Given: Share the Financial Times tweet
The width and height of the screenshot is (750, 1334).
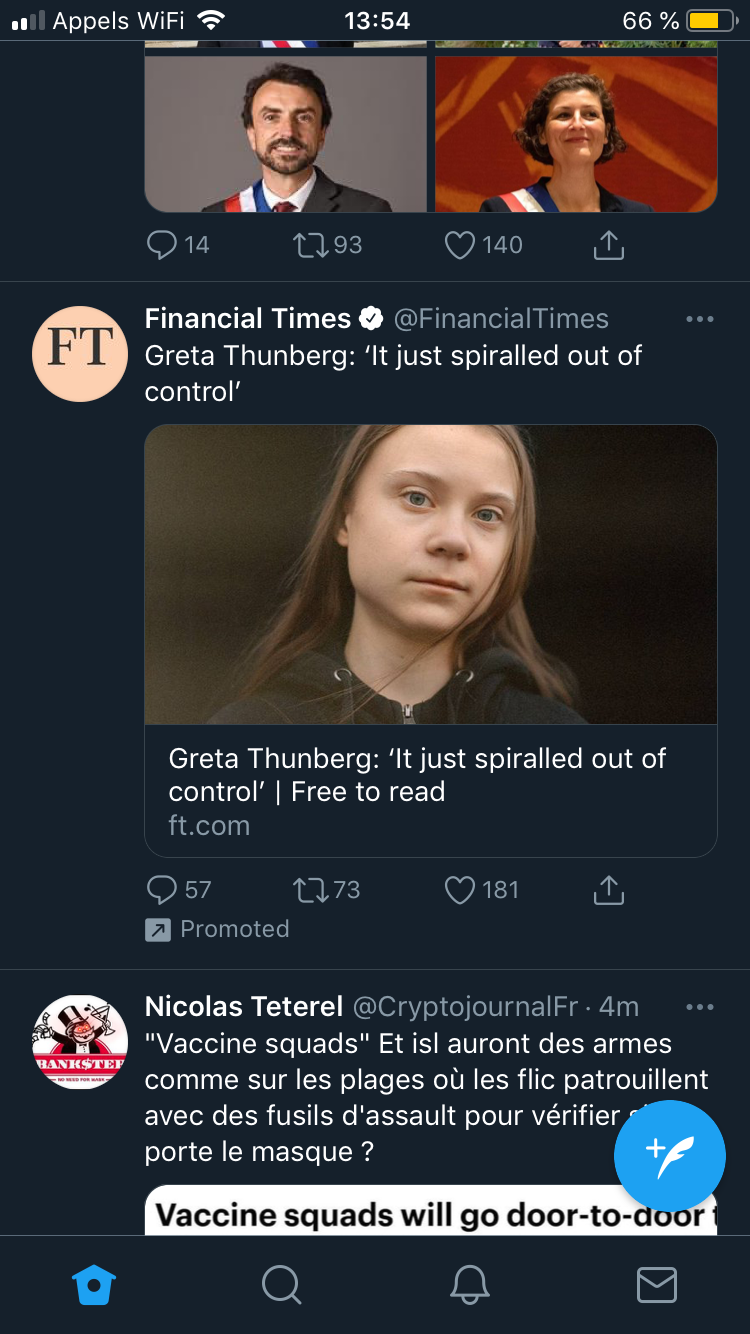Looking at the screenshot, I should pos(608,890).
